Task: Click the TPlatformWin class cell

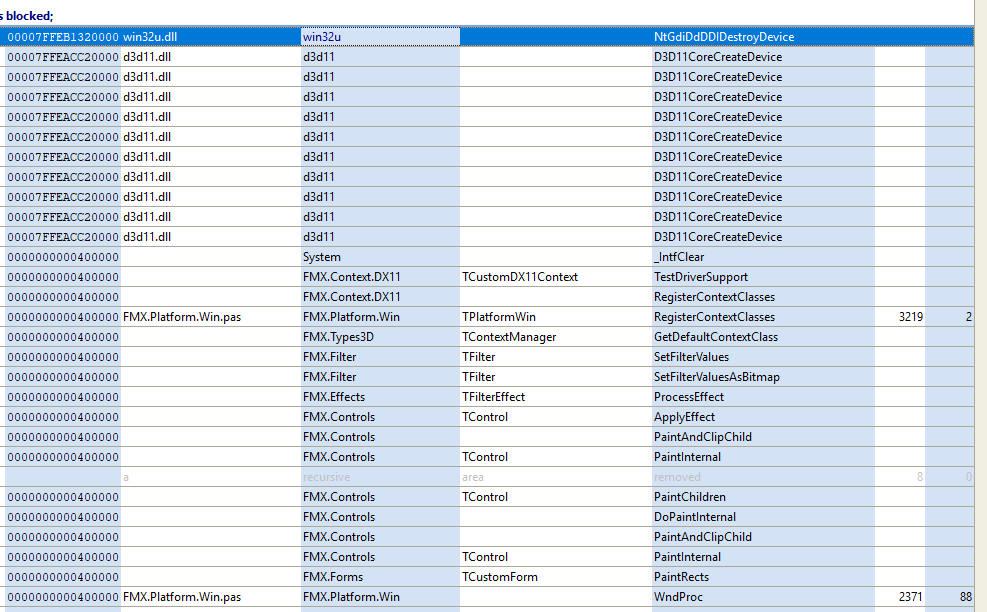Action: point(556,317)
